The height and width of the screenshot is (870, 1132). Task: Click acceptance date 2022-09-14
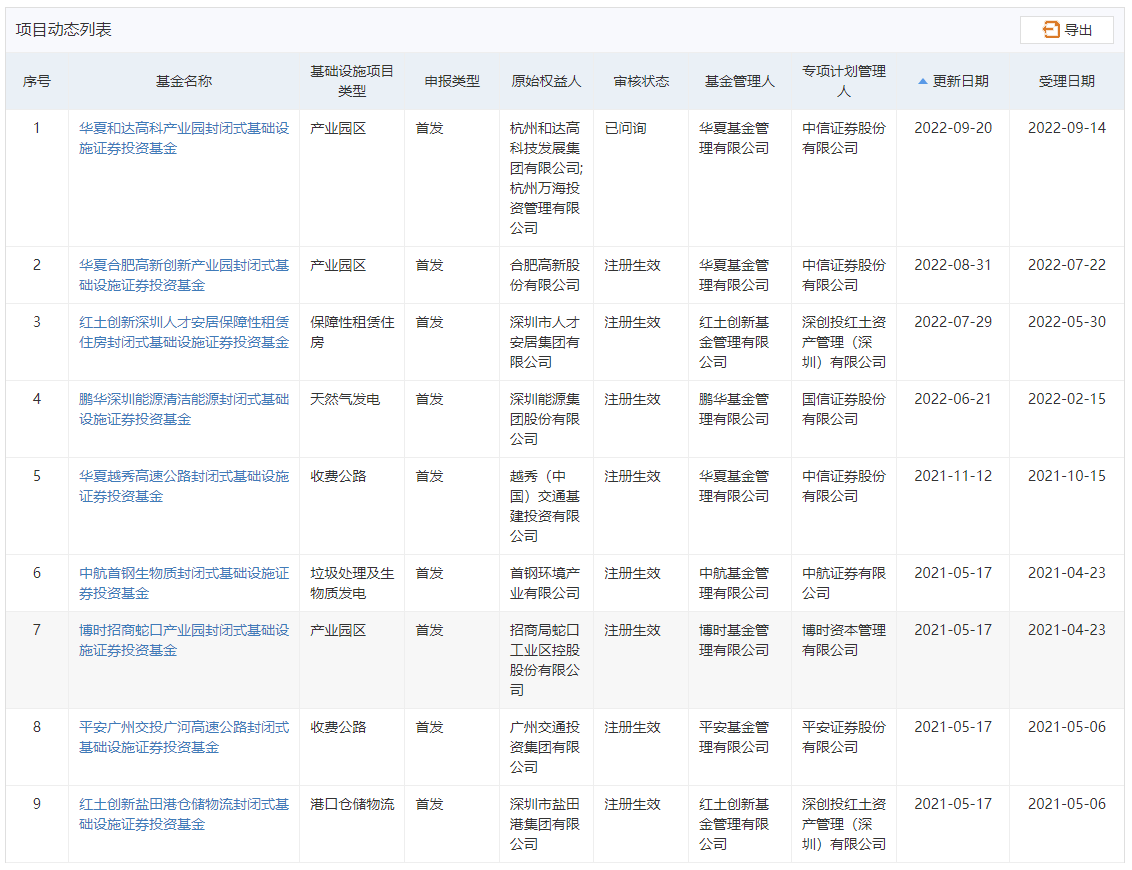click(x=1066, y=129)
